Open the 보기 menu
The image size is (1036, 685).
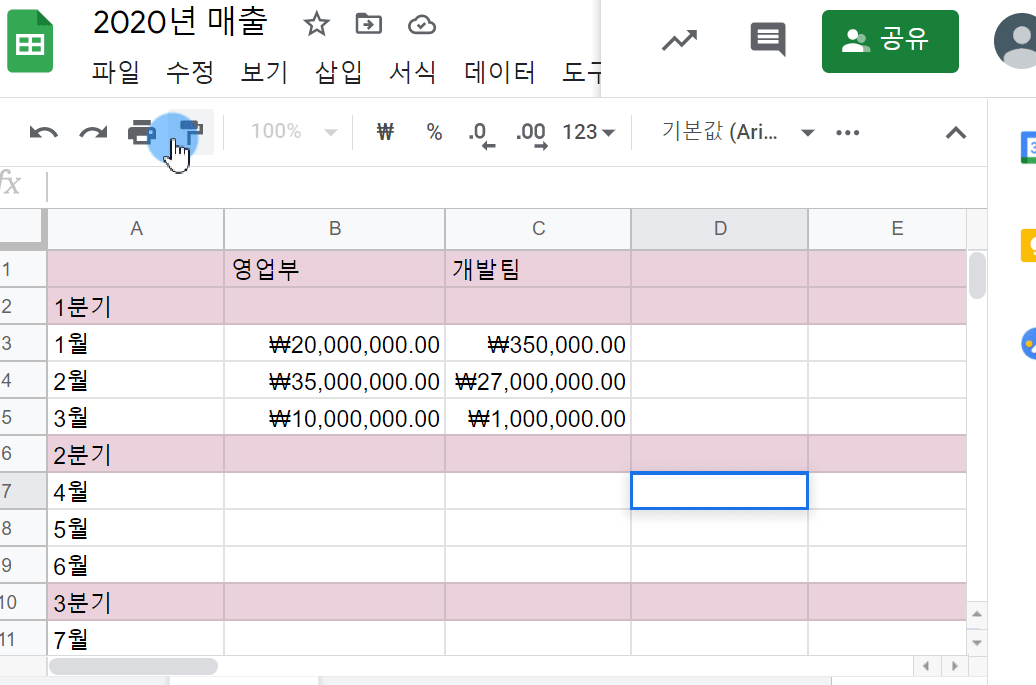click(264, 71)
